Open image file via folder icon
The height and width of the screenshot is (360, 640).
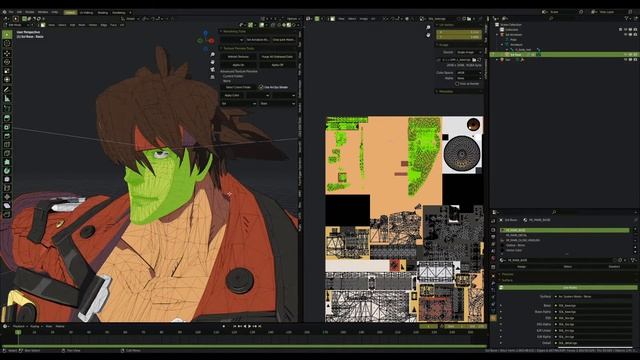(x=474, y=60)
